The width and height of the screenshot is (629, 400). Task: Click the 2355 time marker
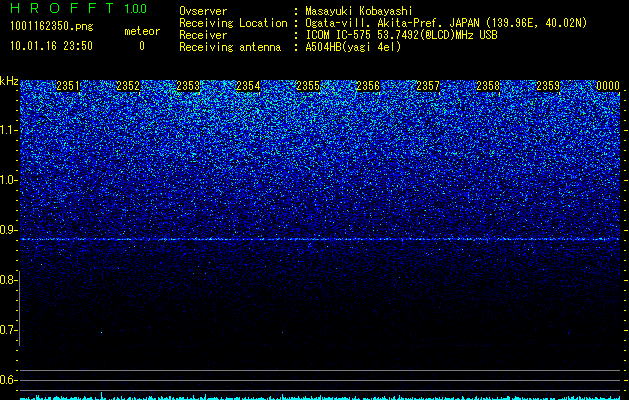[x=308, y=85]
